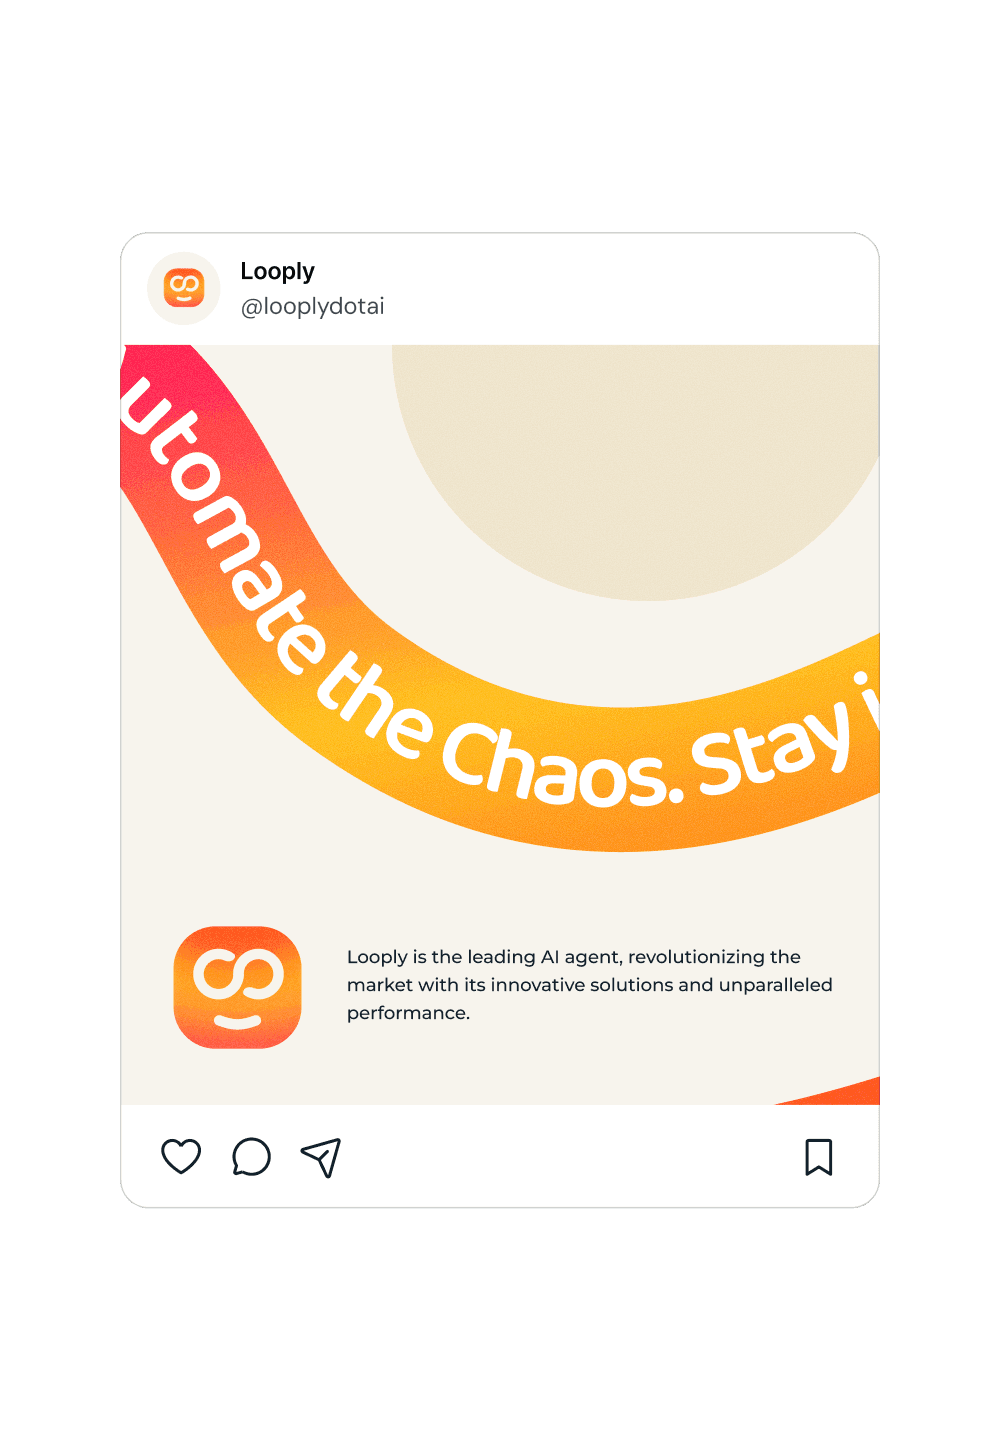This screenshot has width=1000, height=1440.
Task: Click the 'utomate' text on the ribbon
Action: [222, 525]
